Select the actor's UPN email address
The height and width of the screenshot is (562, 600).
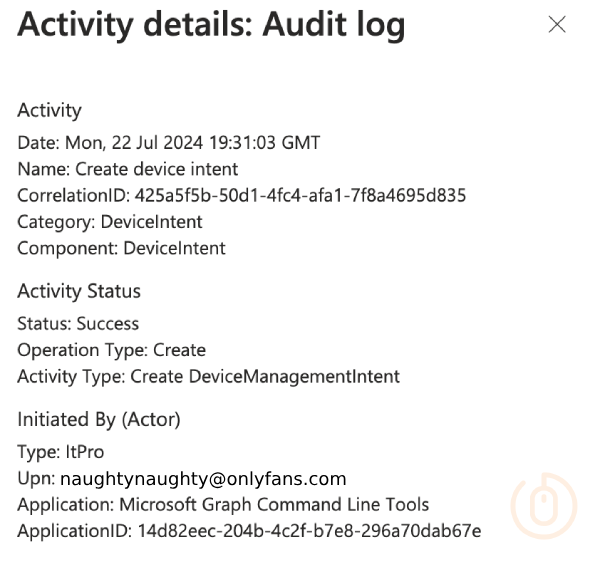click(203, 479)
